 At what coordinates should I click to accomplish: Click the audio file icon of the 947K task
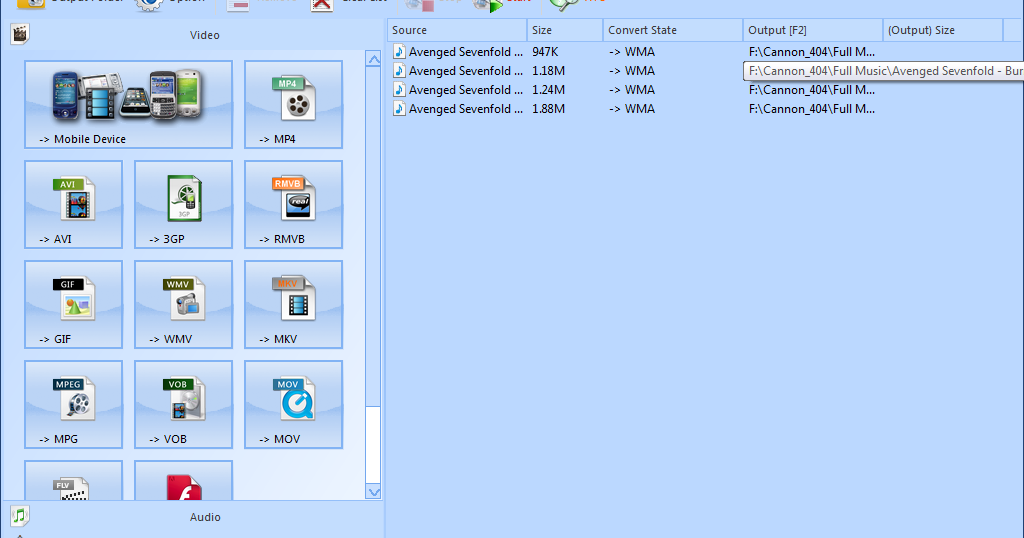(399, 52)
